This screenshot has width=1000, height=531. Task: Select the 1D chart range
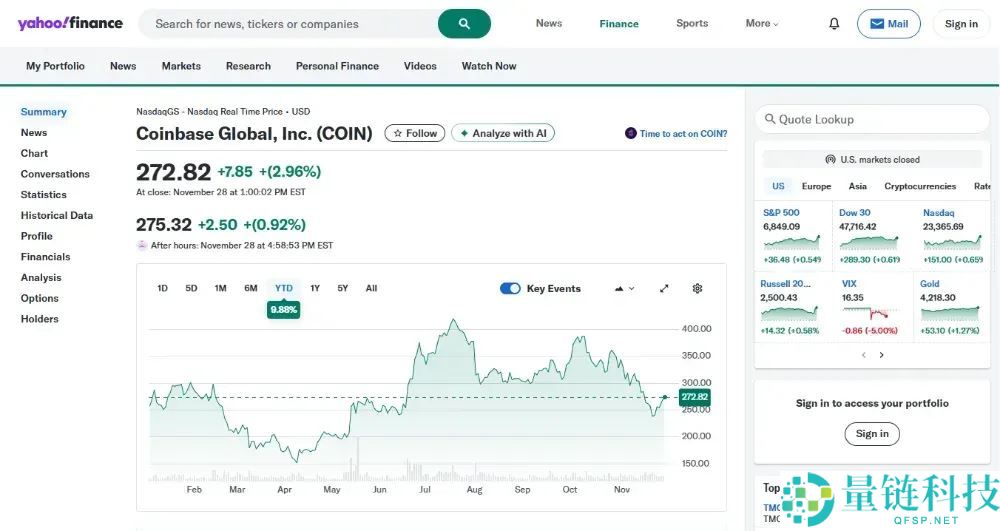(163, 288)
